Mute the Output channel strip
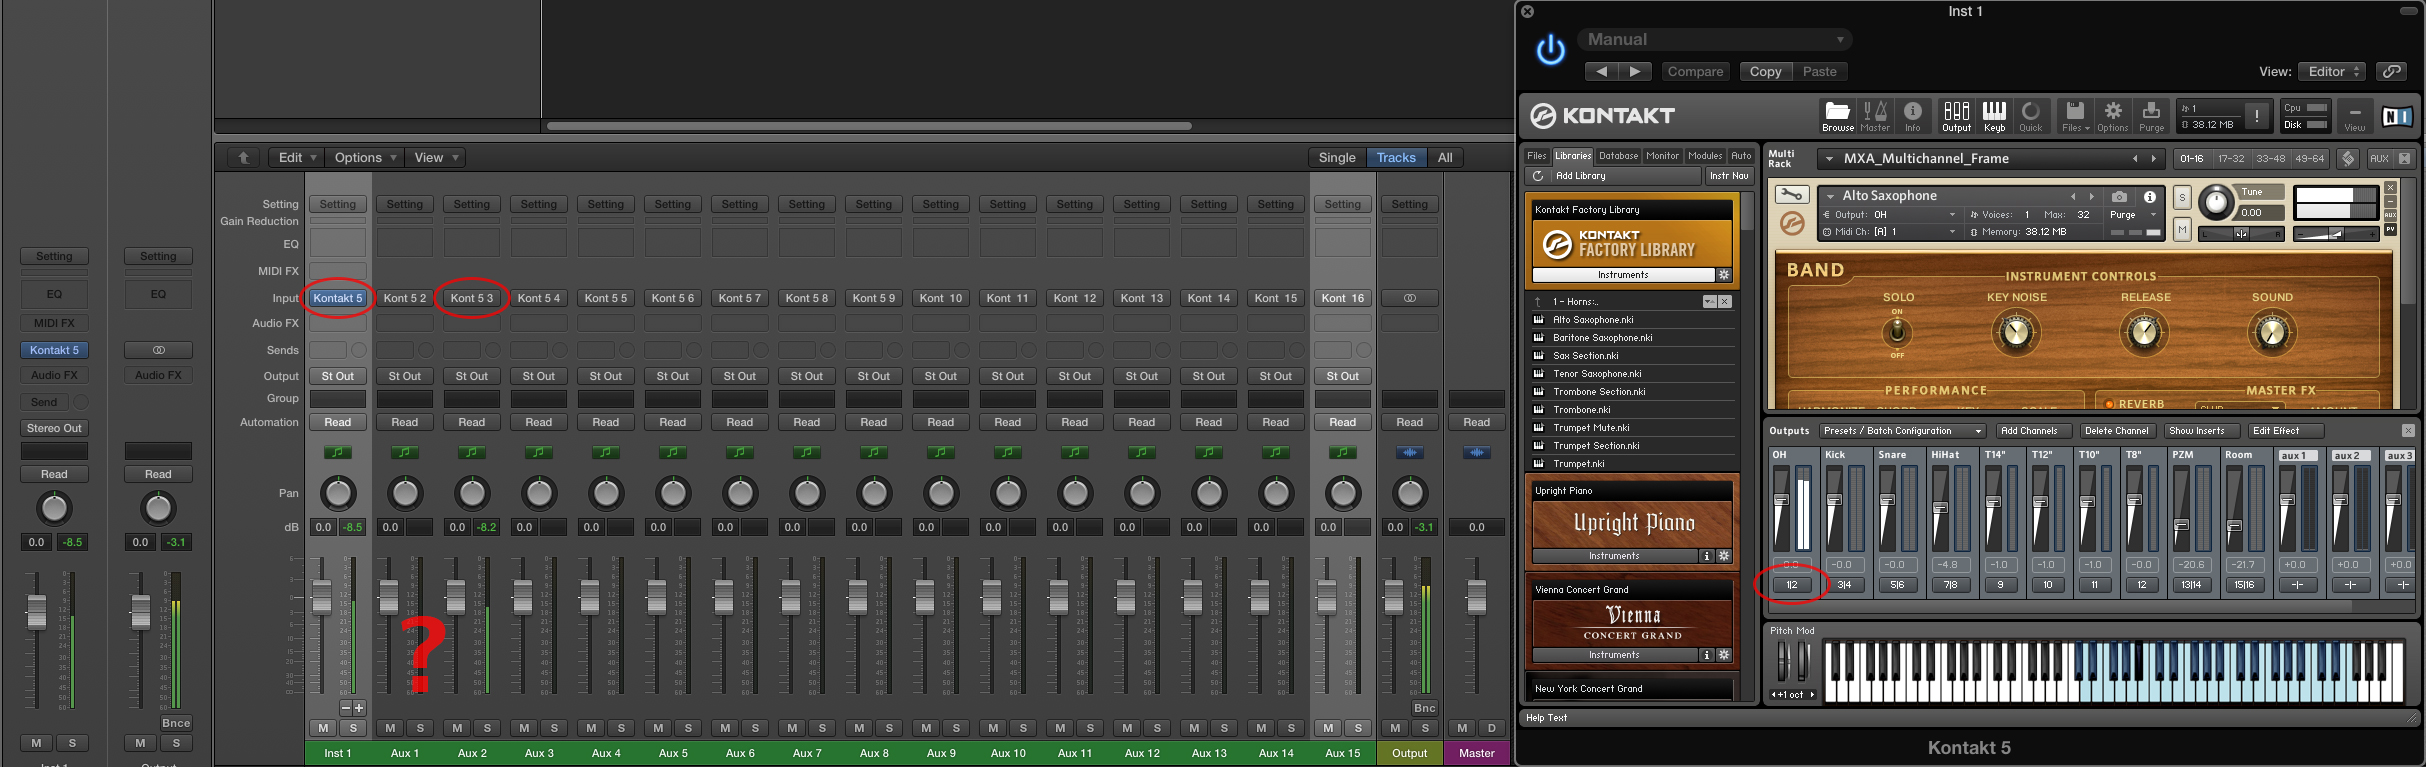 1395,728
